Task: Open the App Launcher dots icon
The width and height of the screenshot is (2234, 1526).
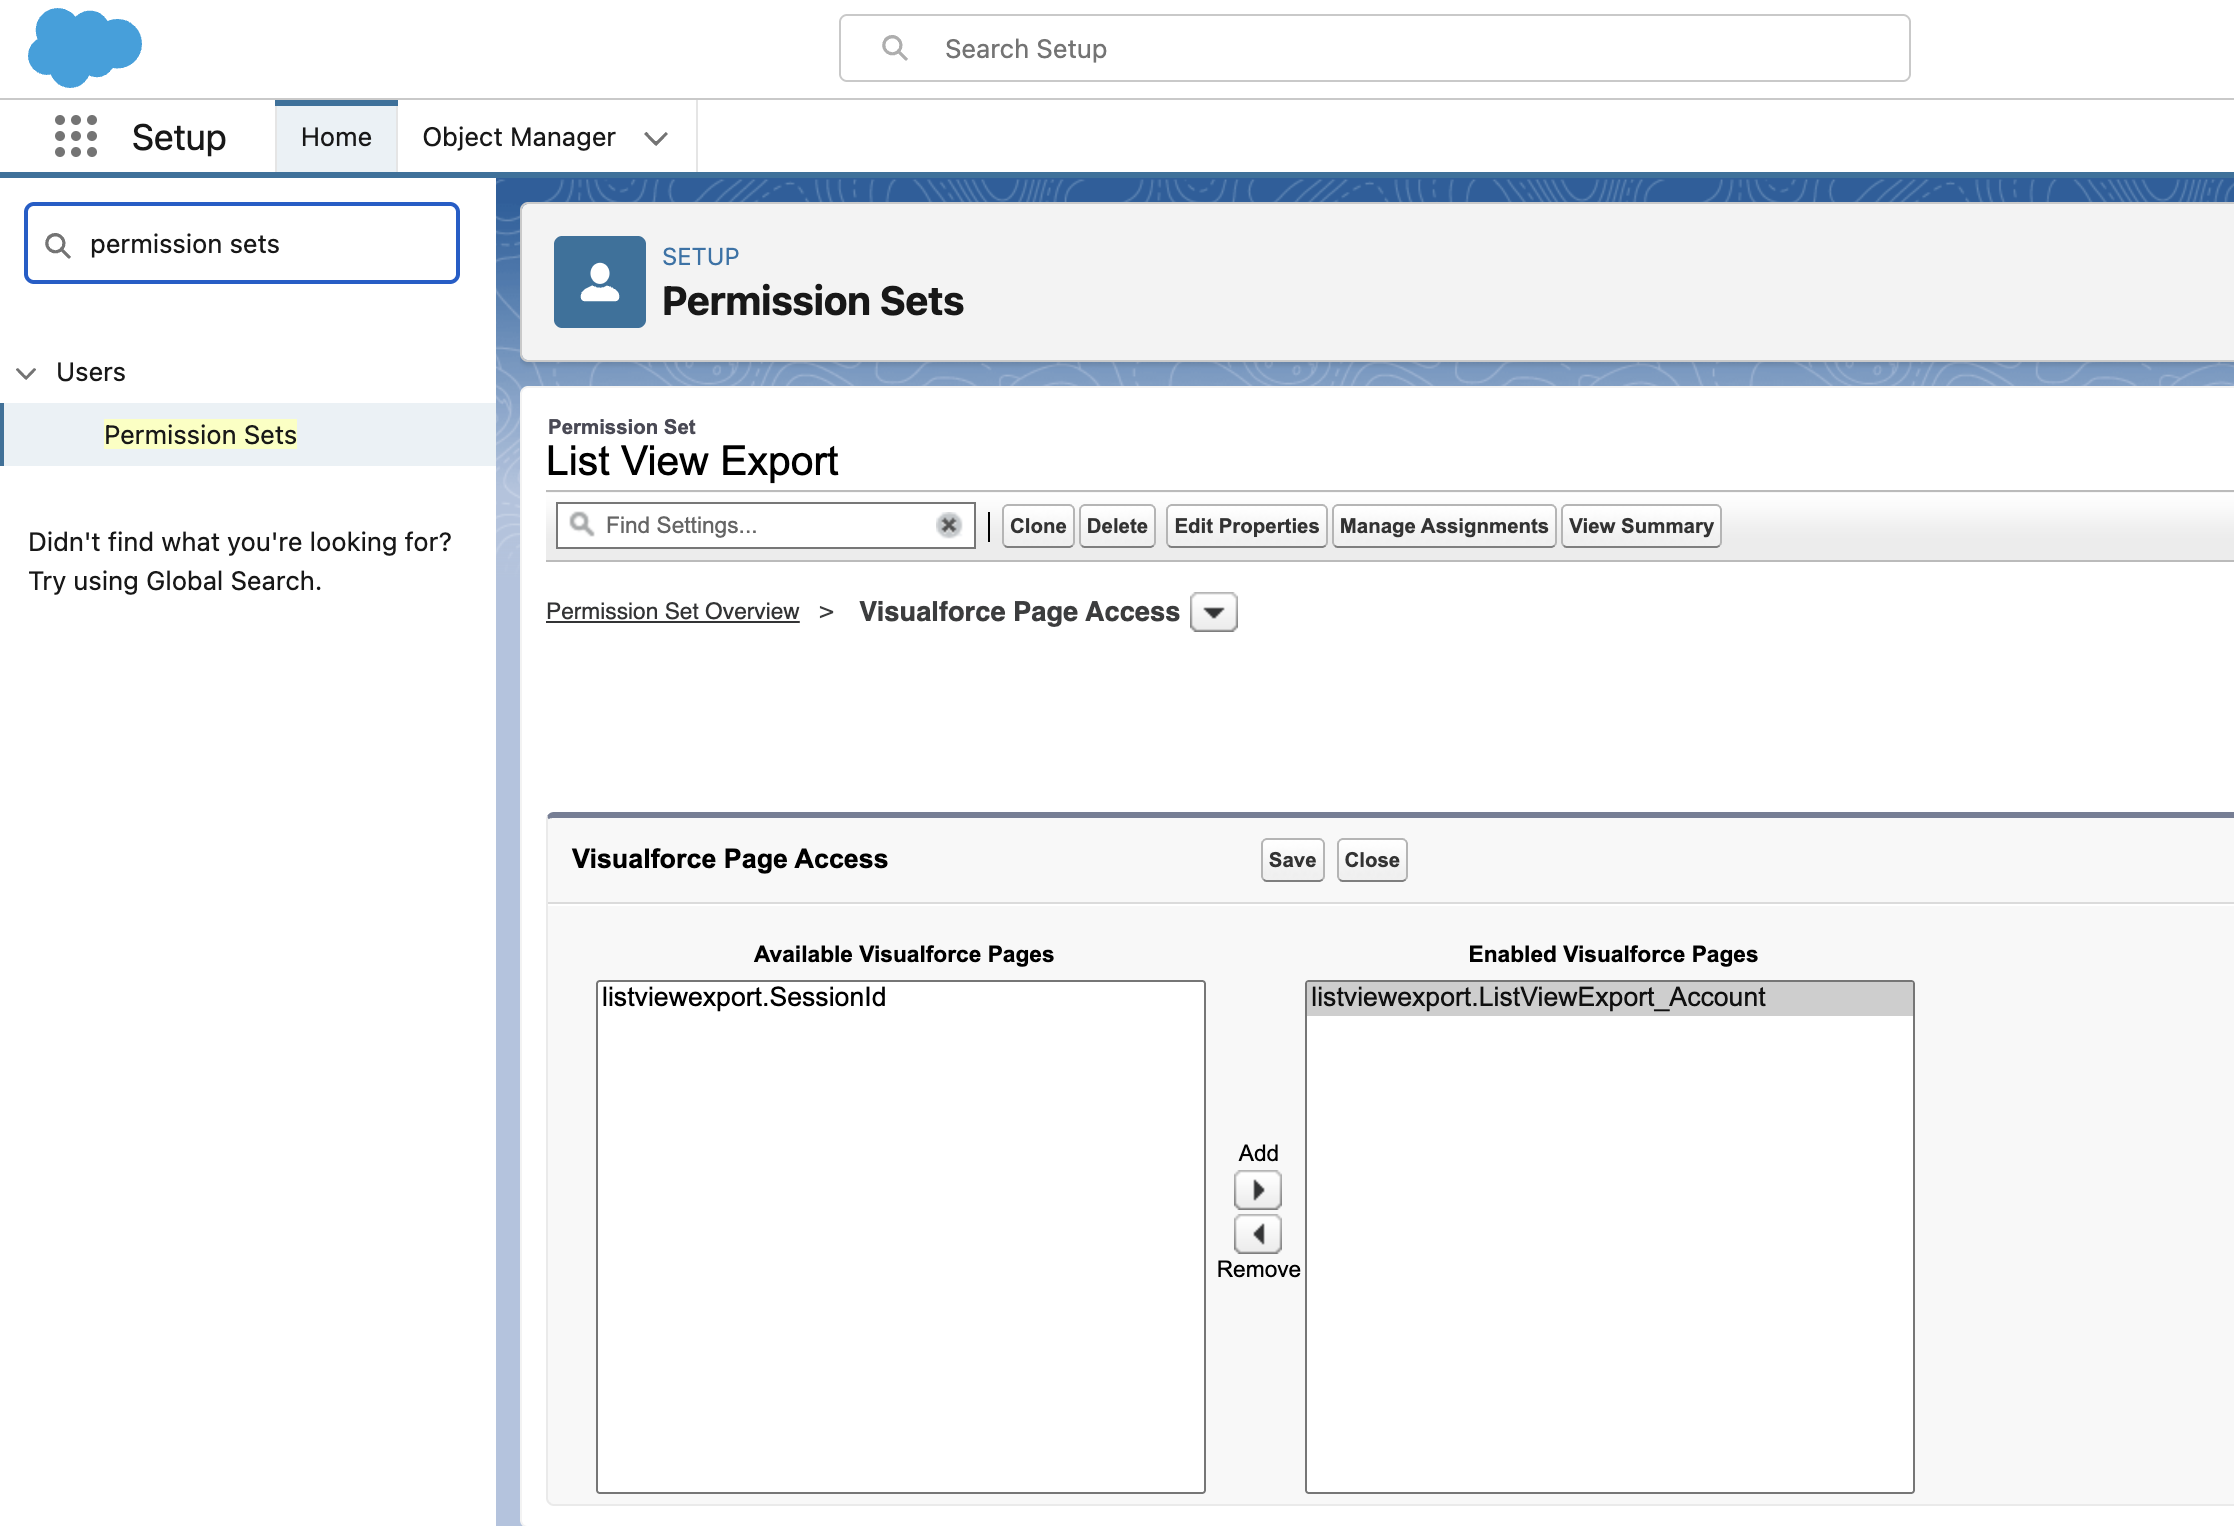Action: click(76, 136)
